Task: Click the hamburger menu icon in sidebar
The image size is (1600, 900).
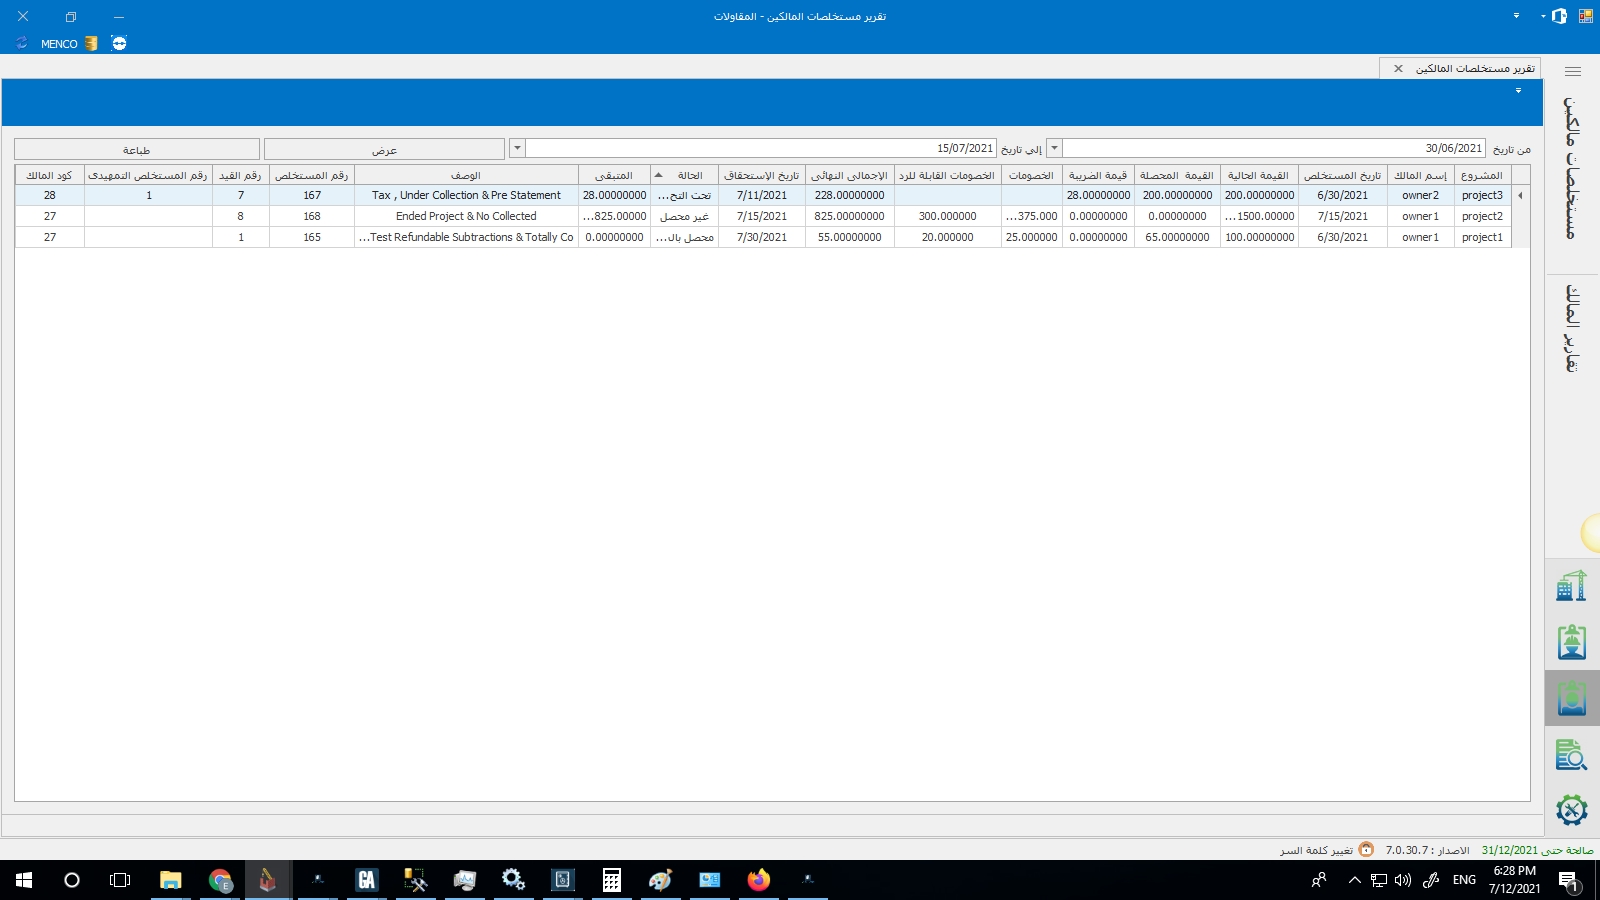Action: 1572,71
